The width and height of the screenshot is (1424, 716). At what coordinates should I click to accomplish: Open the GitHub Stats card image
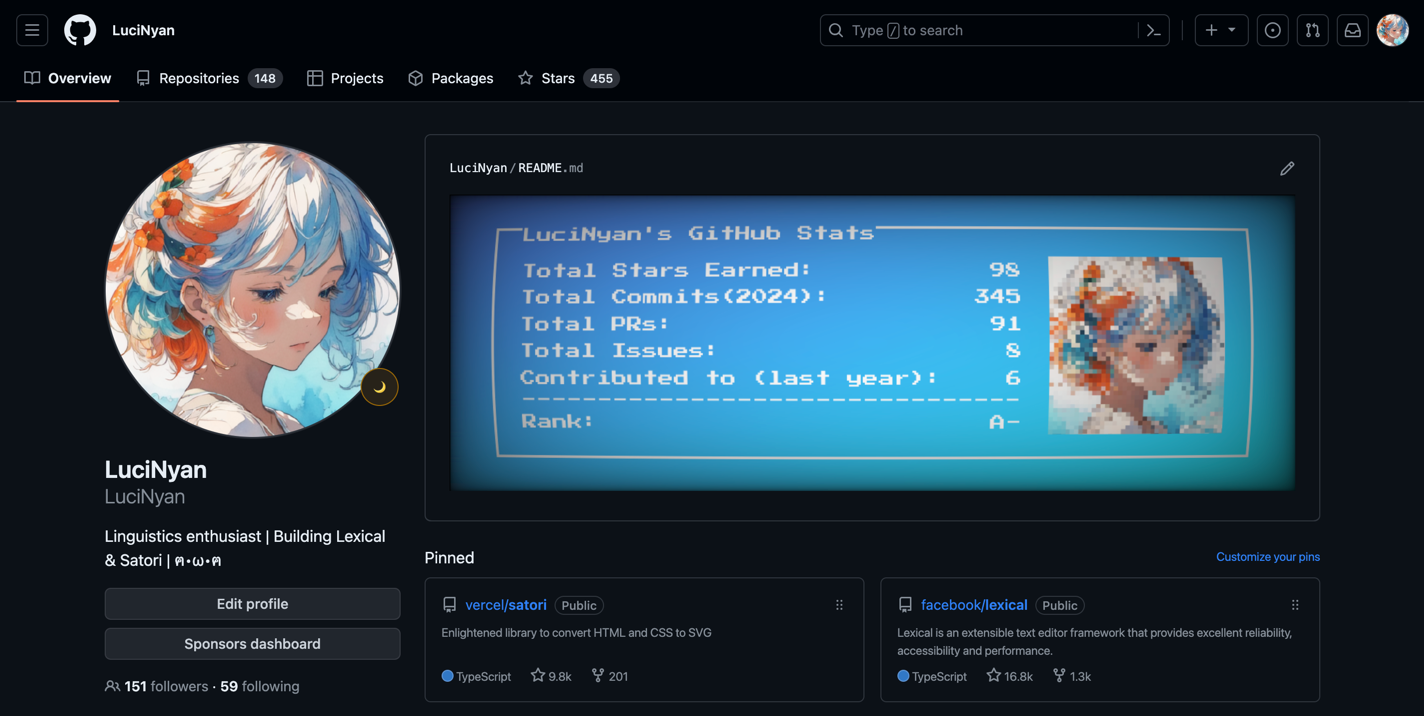point(872,343)
